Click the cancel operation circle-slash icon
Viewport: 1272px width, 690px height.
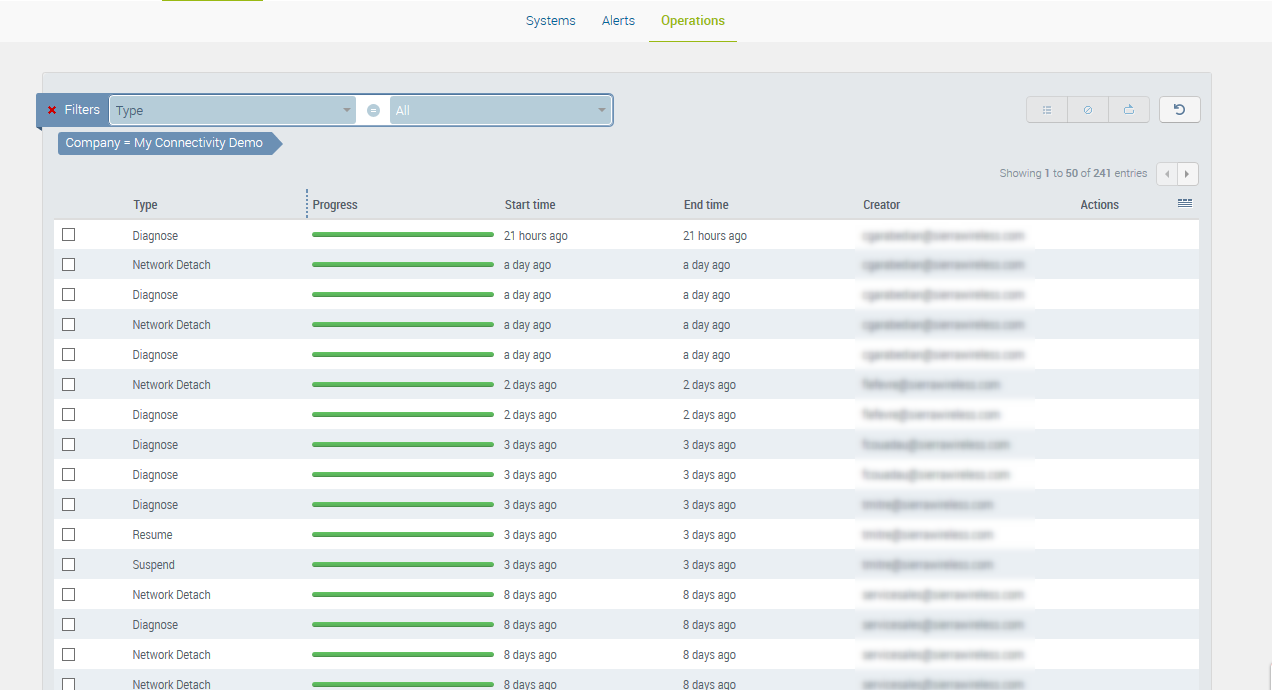1088,110
